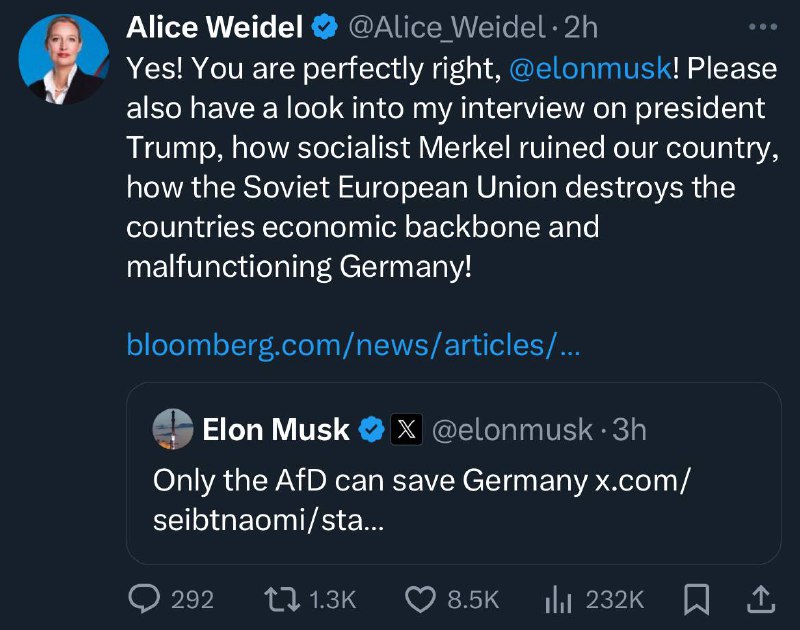Click the repost arrows icon
The image size is (800, 630).
(x=282, y=599)
